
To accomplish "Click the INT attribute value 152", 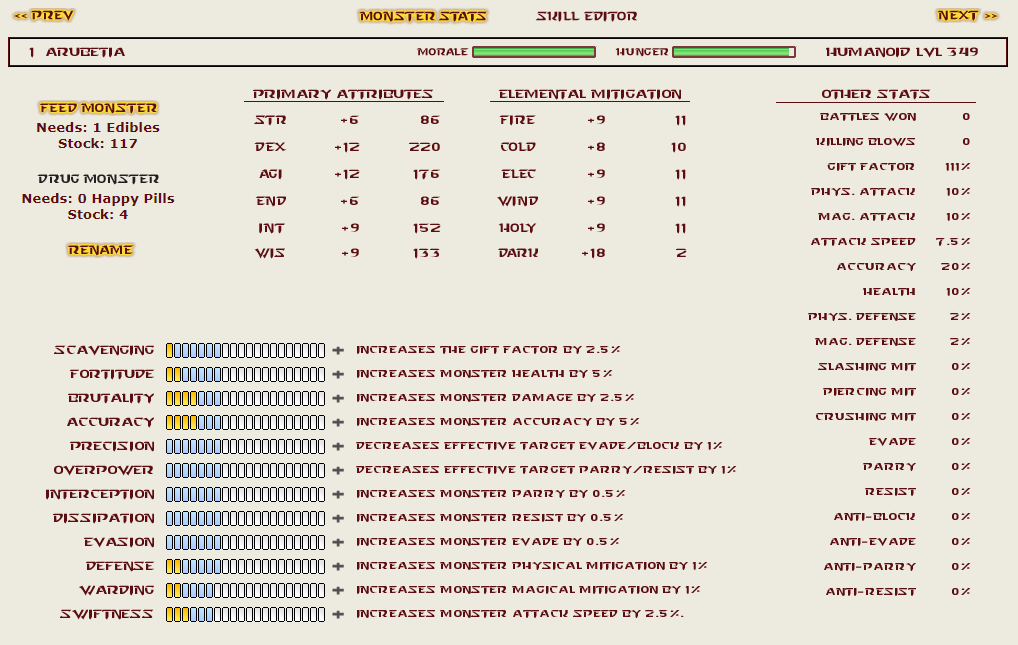I will click(x=427, y=228).
